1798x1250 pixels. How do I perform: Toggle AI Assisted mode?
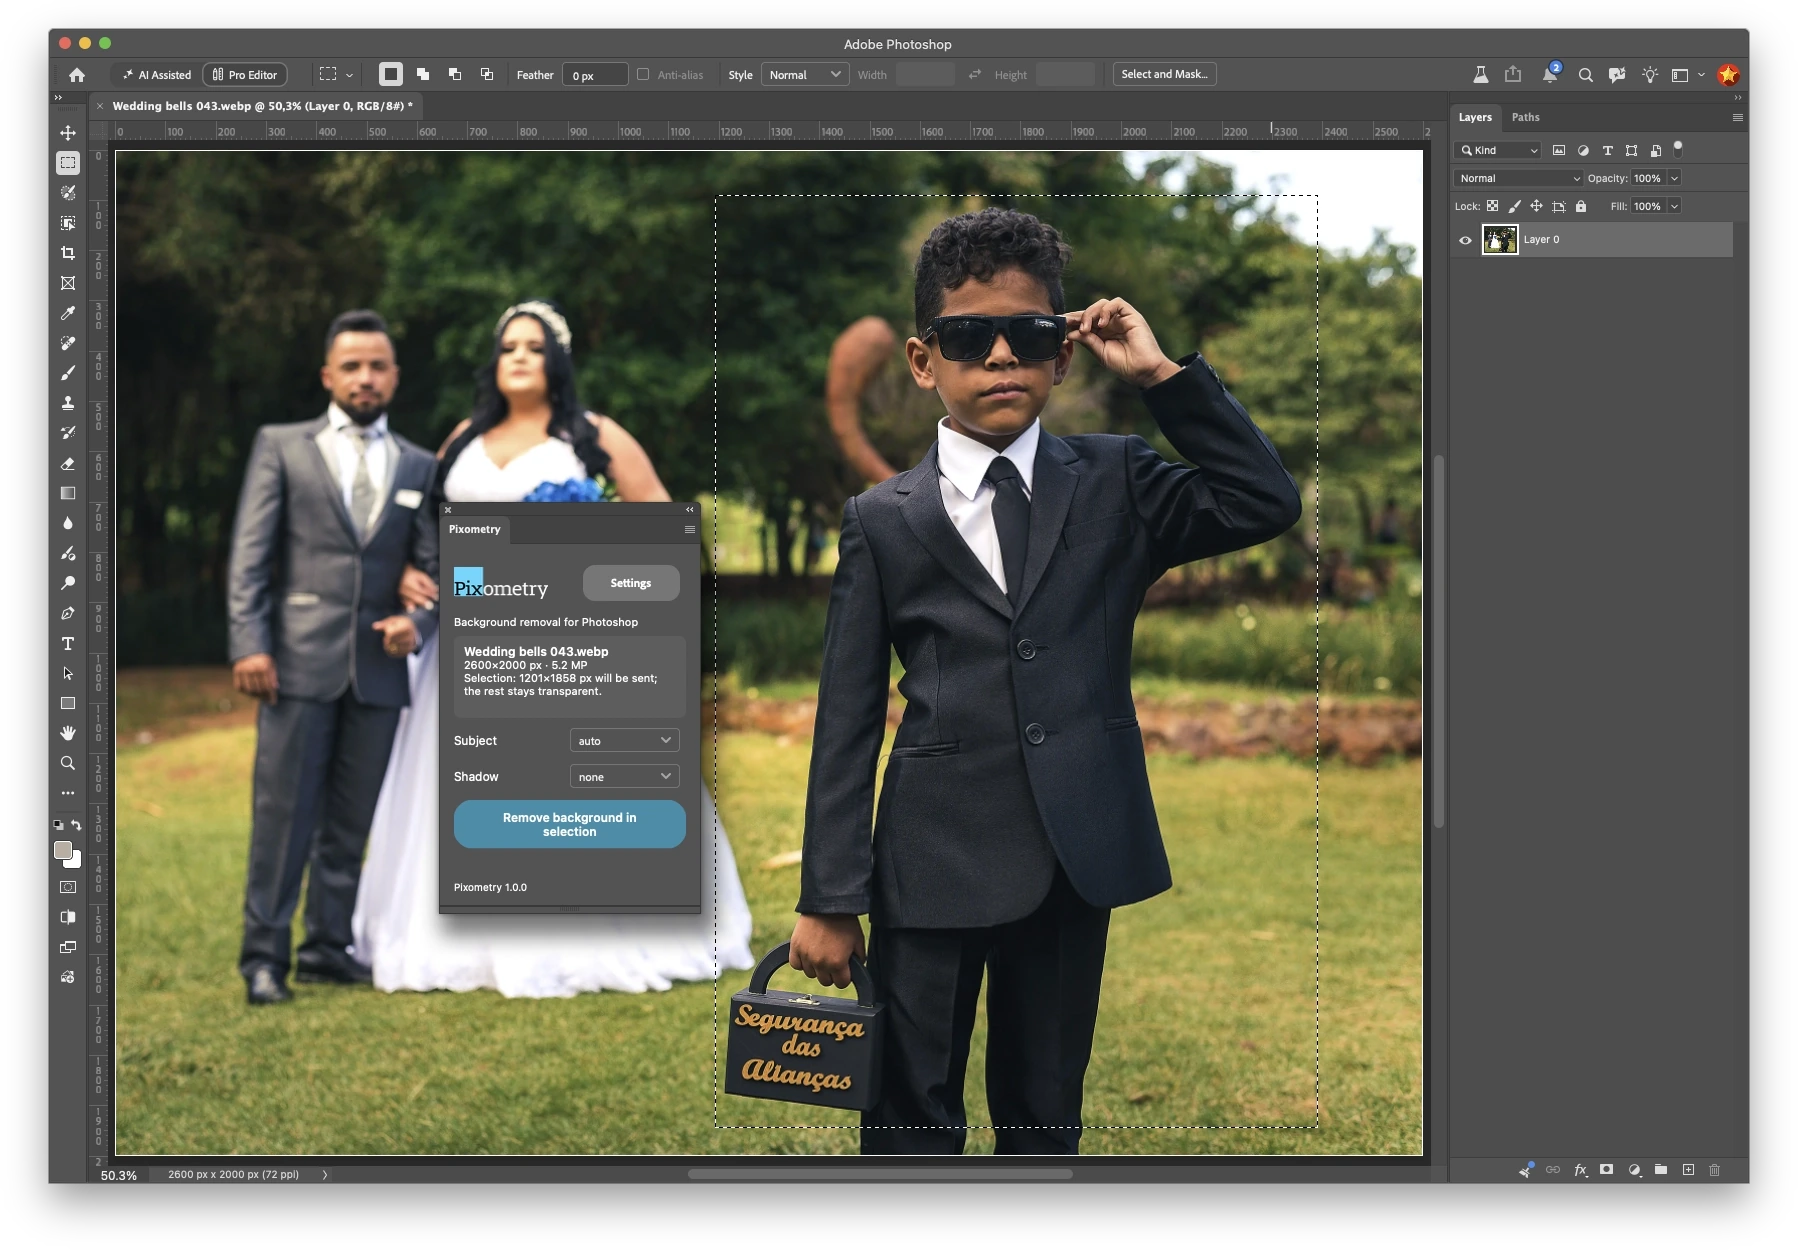coord(157,75)
